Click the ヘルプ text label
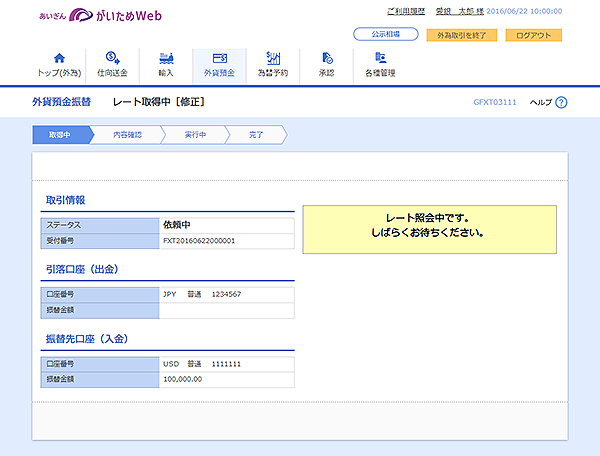This screenshot has width=600, height=456. pos(540,102)
